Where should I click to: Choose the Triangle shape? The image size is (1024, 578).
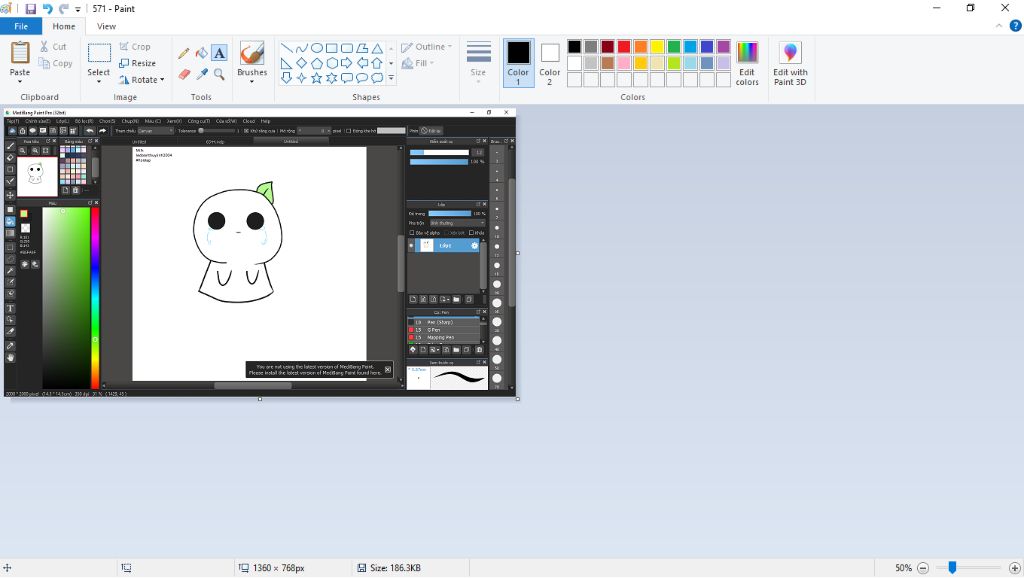[x=377, y=48]
